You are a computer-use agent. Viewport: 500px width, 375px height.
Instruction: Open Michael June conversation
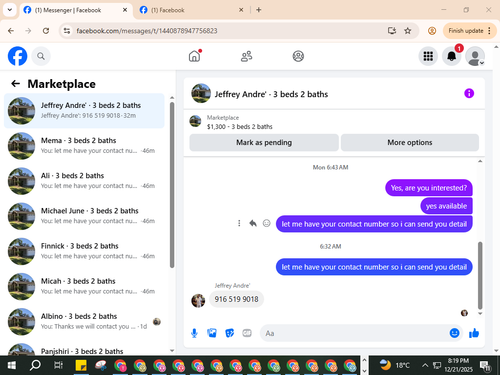(84, 216)
